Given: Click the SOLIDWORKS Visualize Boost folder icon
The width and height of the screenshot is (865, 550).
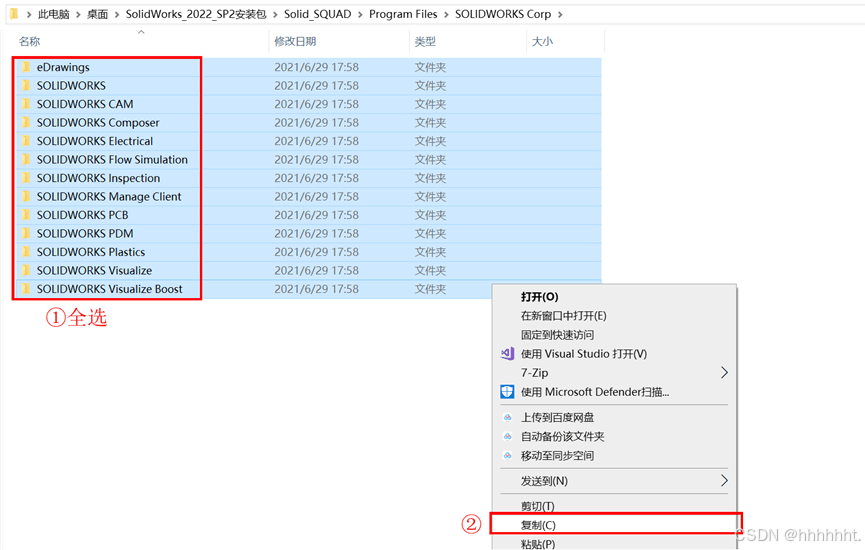Looking at the screenshot, I should 26,289.
